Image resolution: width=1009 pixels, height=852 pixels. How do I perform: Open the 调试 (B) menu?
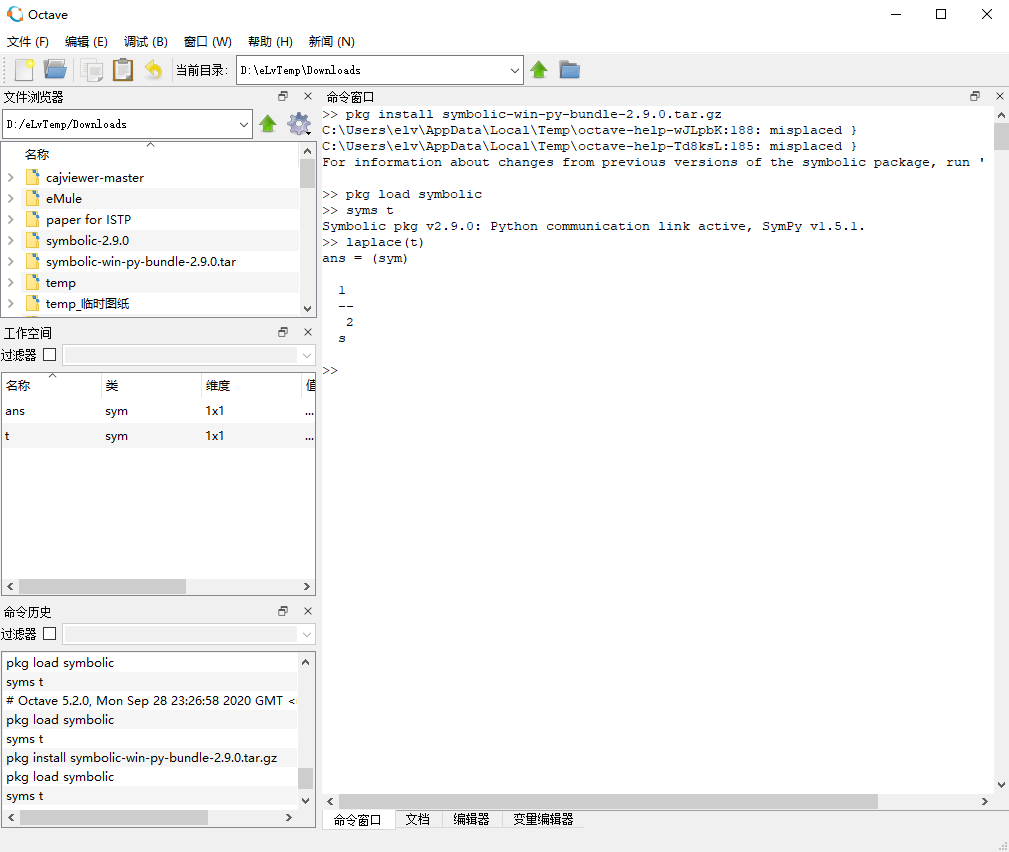[x=145, y=41]
